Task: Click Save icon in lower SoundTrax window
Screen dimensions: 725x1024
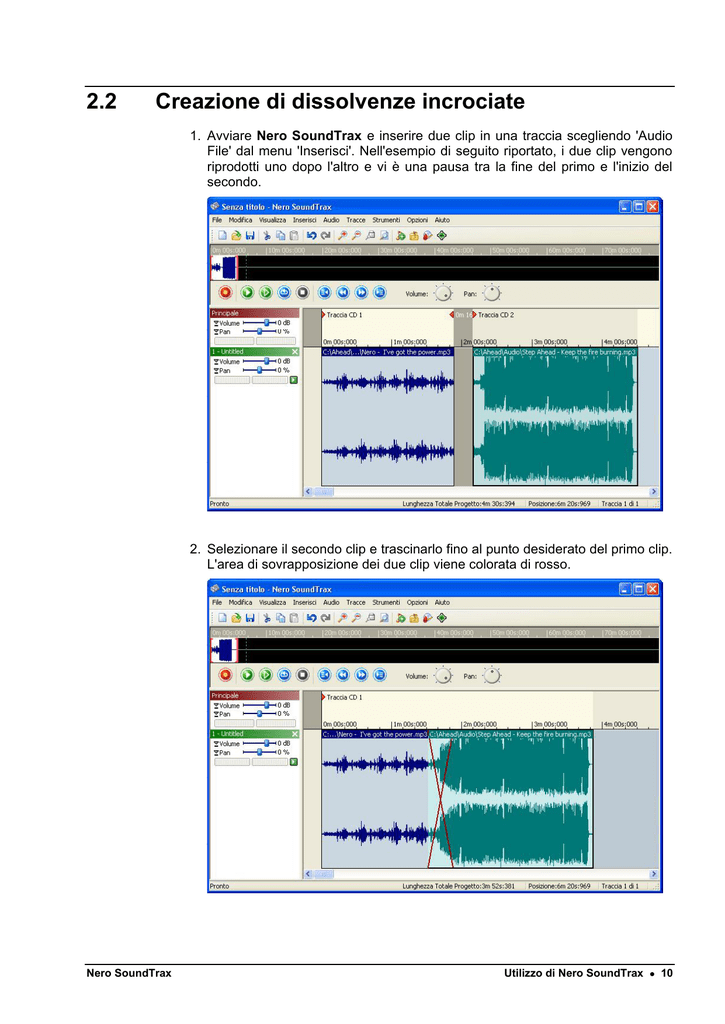Action: point(250,618)
